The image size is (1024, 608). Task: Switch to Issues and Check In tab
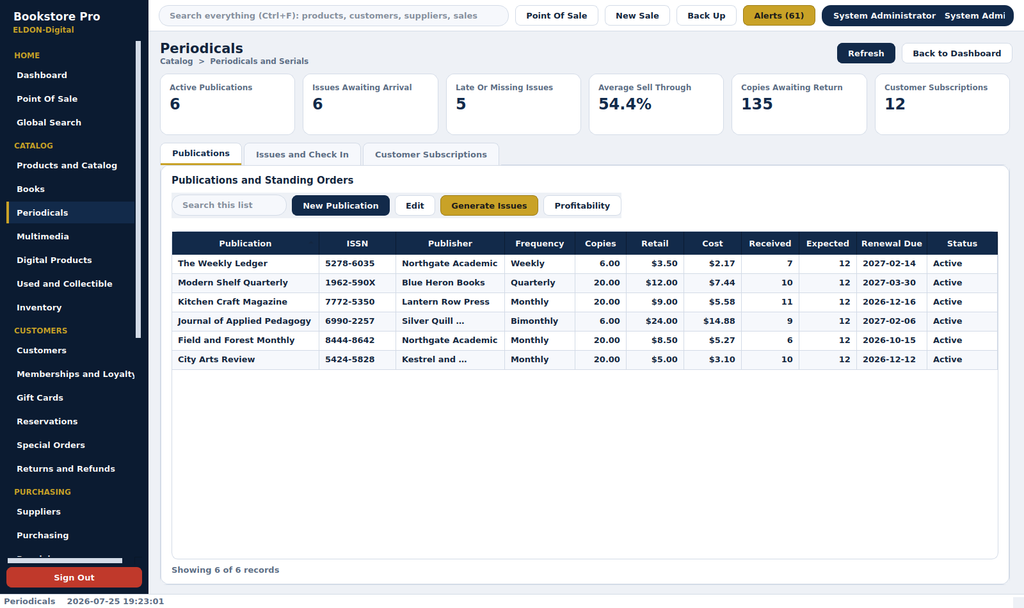pyautogui.click(x=302, y=155)
